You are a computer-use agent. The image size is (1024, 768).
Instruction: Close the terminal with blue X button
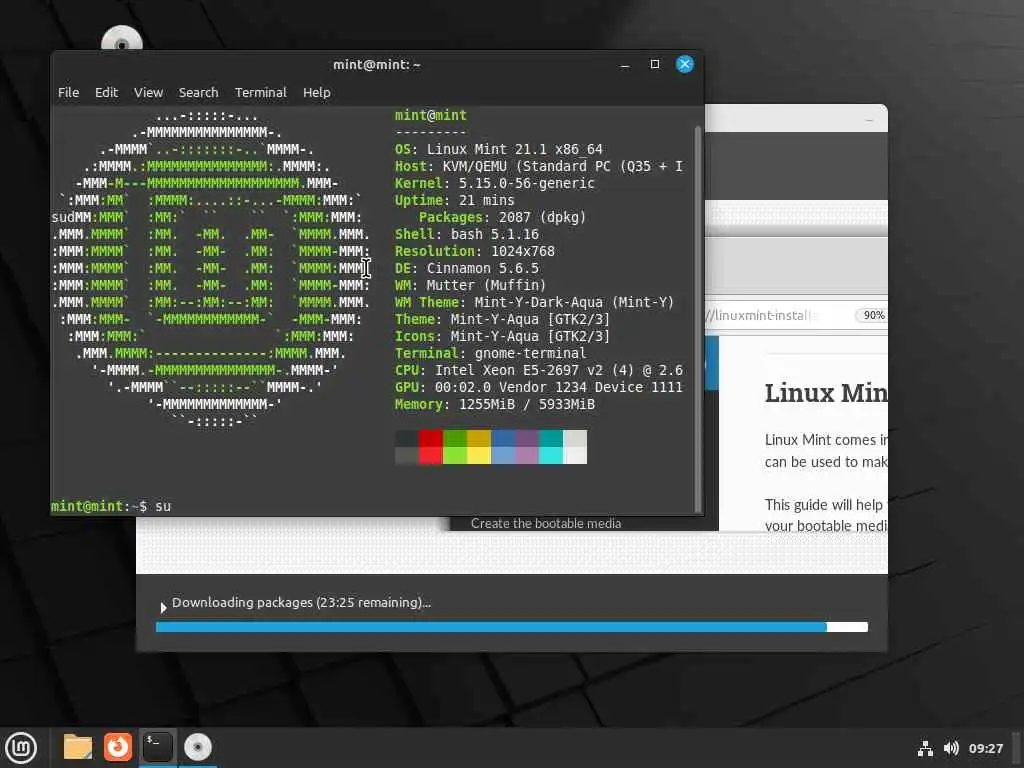click(684, 64)
